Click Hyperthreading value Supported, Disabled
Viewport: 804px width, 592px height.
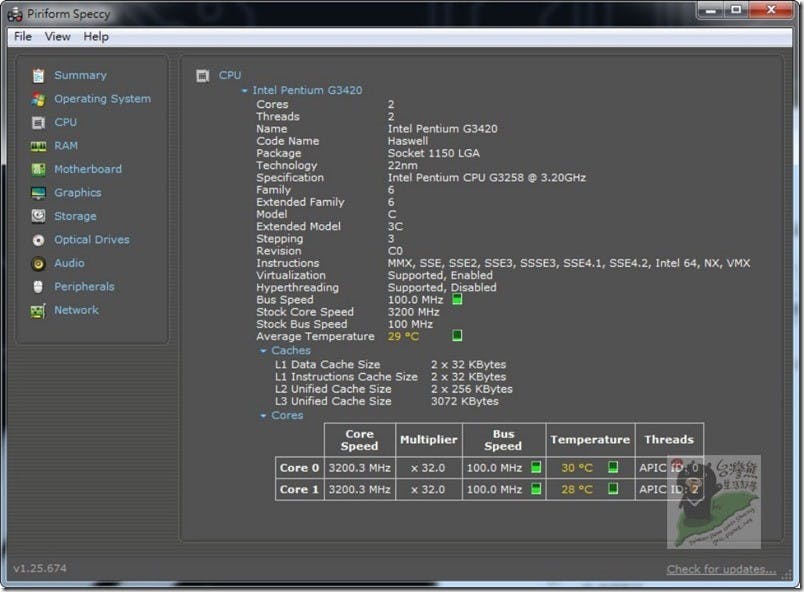point(442,288)
